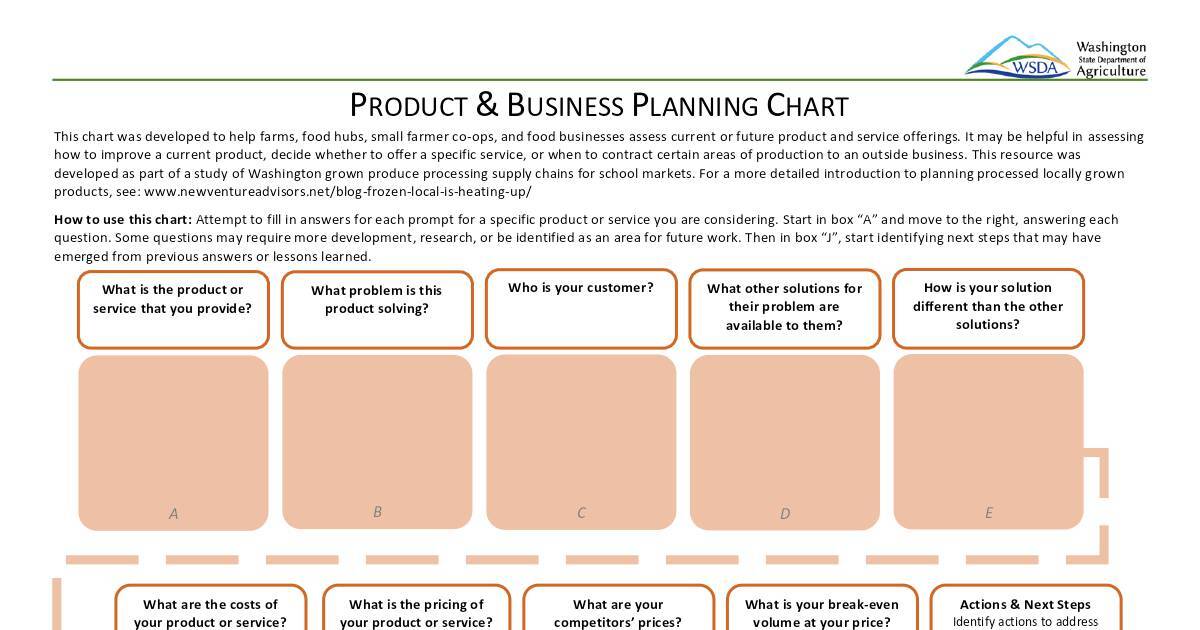Click the 'What other solutions' prompt box

click(785, 308)
